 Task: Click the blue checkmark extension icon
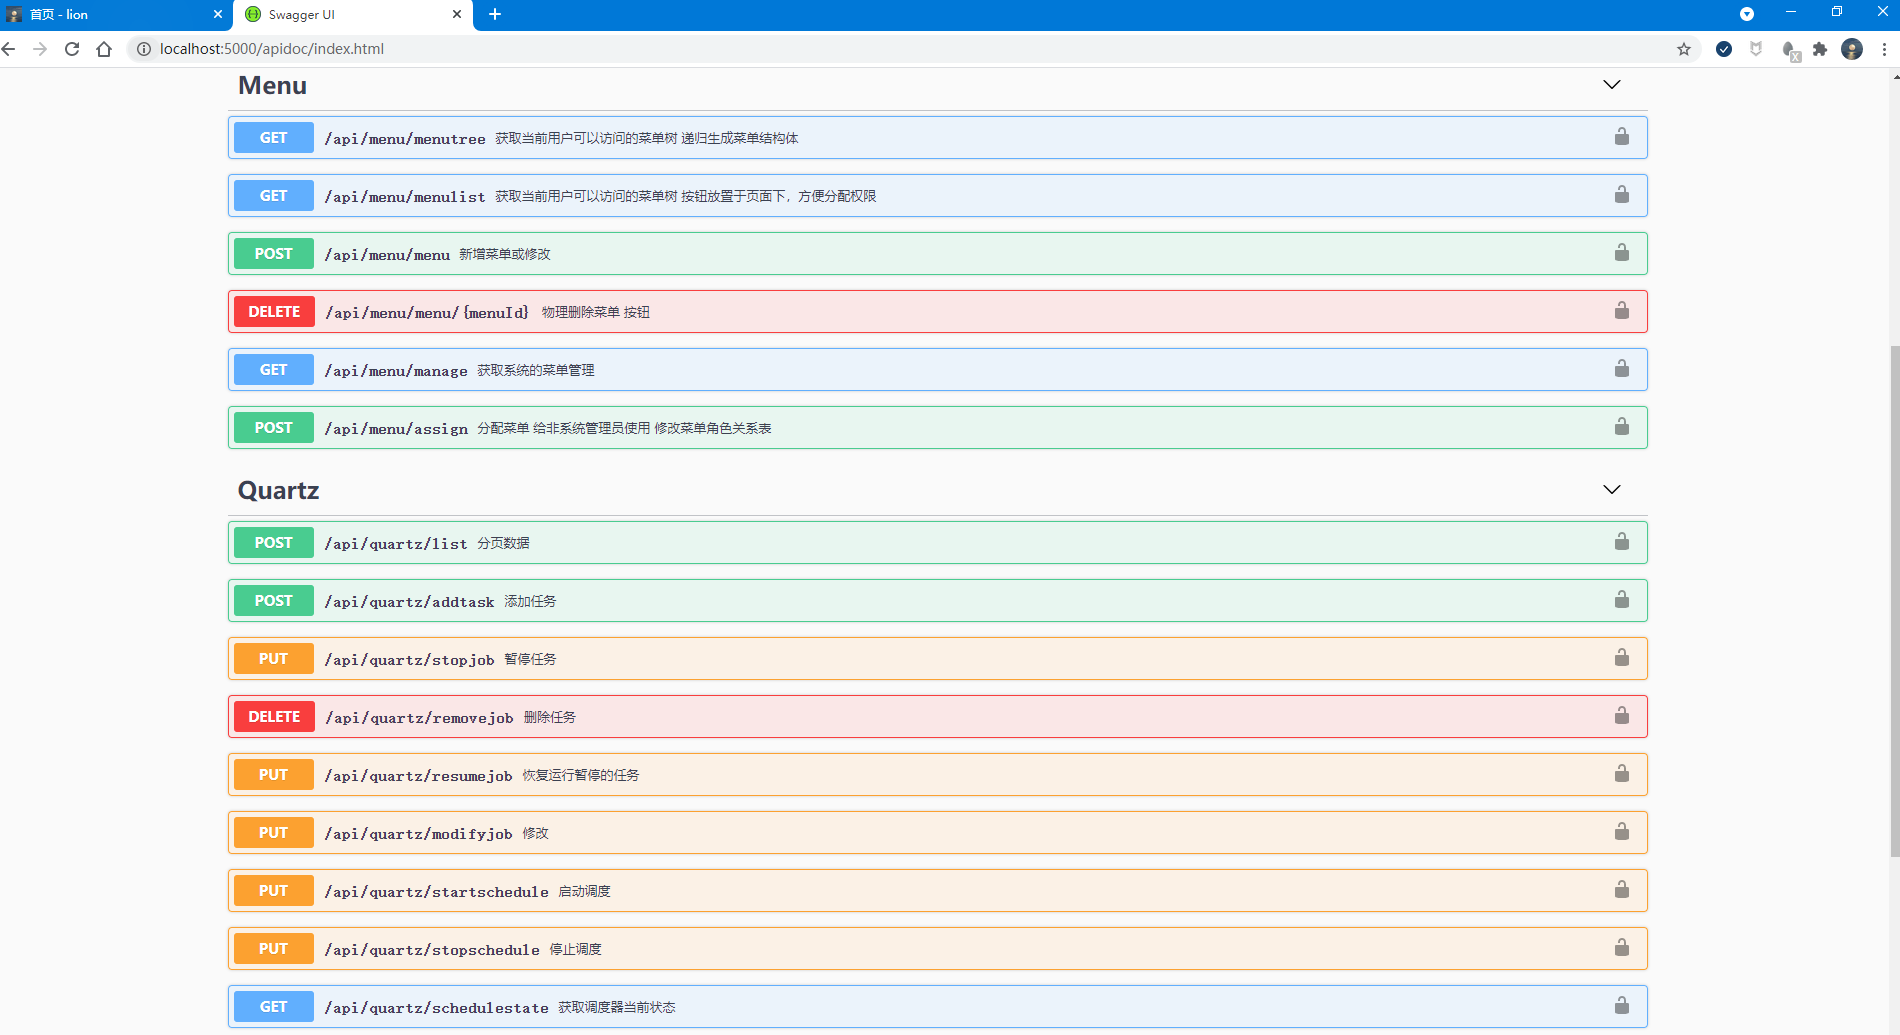(x=1724, y=49)
